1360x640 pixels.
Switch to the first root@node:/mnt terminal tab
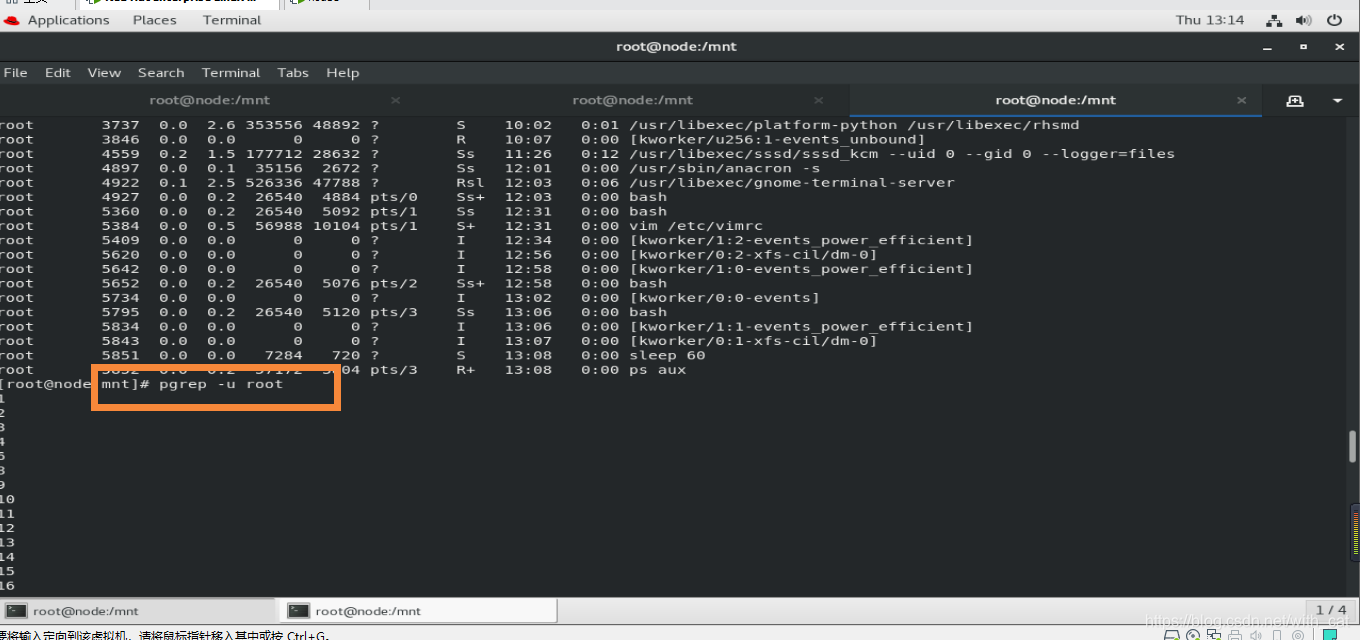coord(210,100)
